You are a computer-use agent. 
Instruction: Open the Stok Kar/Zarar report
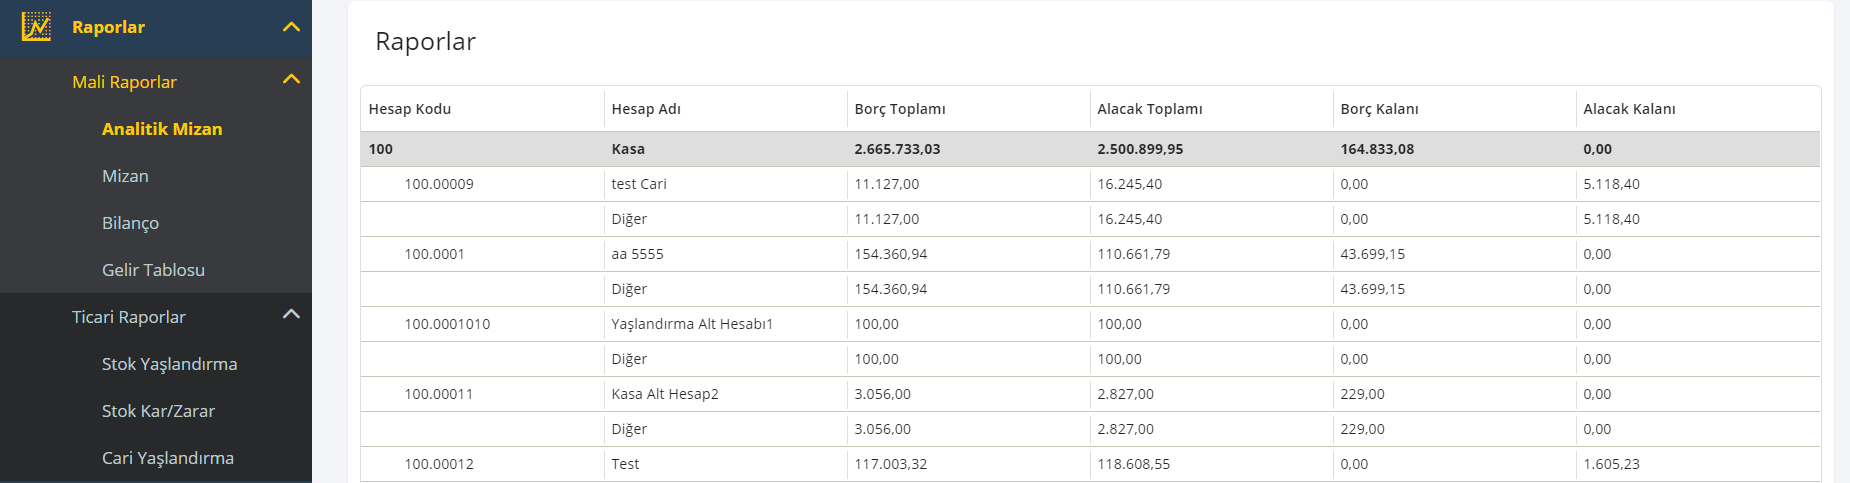pos(158,411)
